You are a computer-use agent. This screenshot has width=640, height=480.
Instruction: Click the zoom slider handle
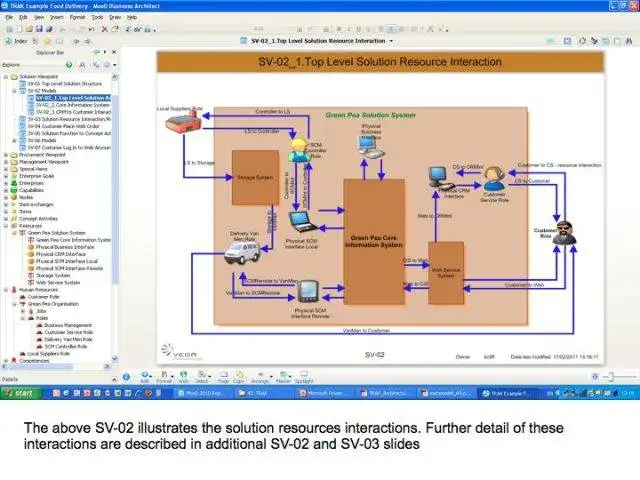click(x=611, y=376)
